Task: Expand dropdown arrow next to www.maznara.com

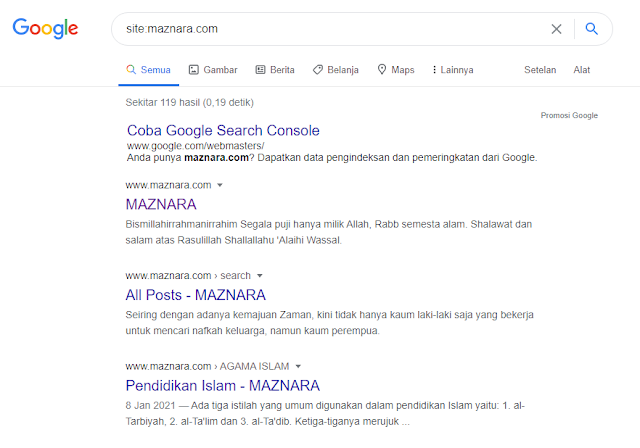Action: tap(220, 185)
